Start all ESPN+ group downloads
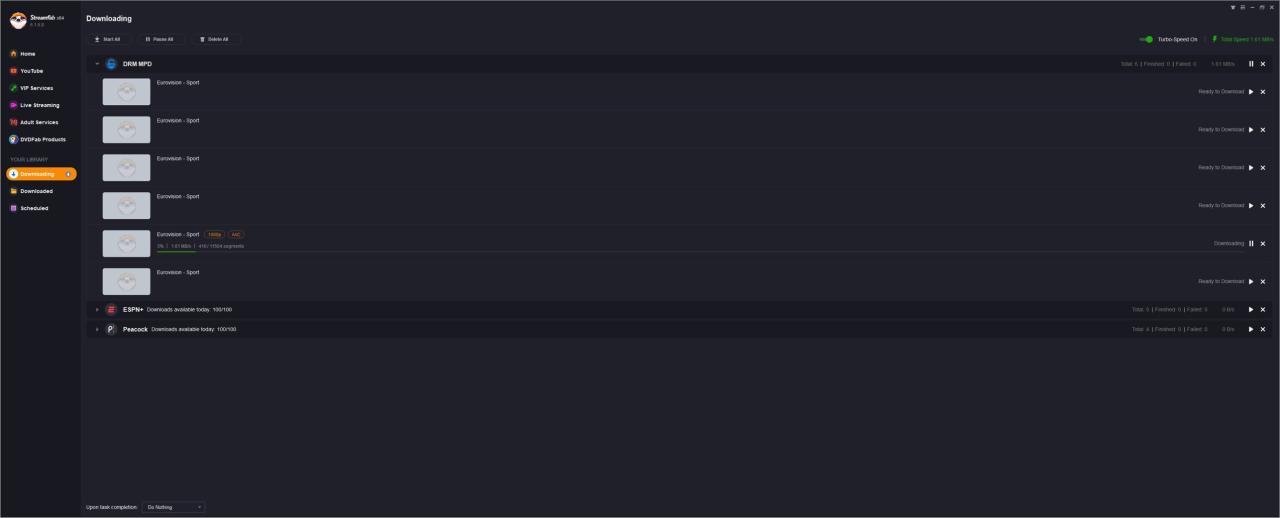This screenshot has height=518, width=1280. (x=1251, y=310)
